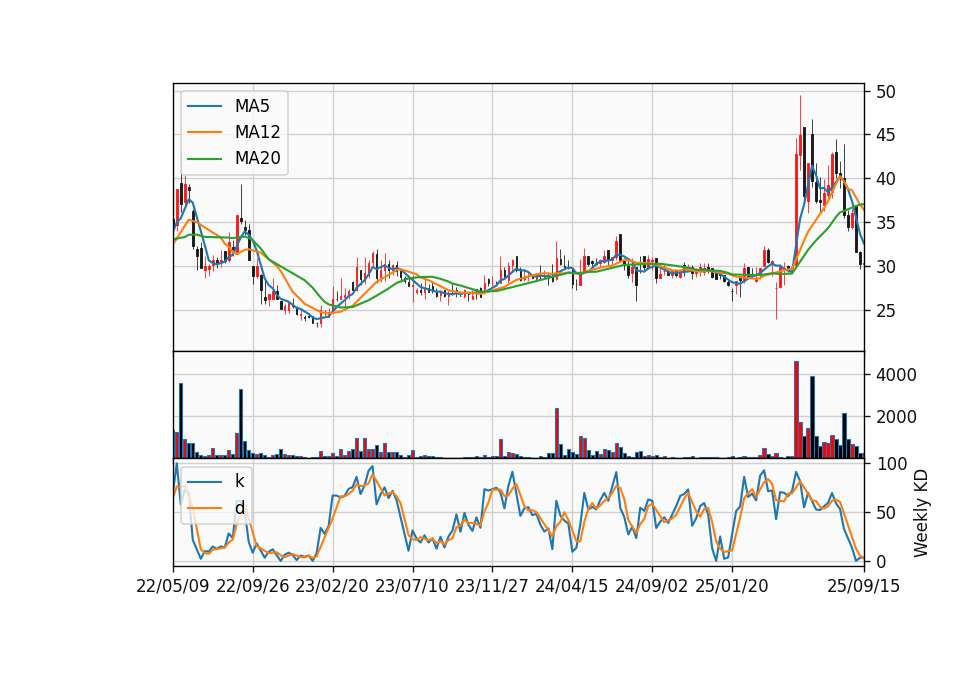Click the MA20 legend label

[257, 158]
